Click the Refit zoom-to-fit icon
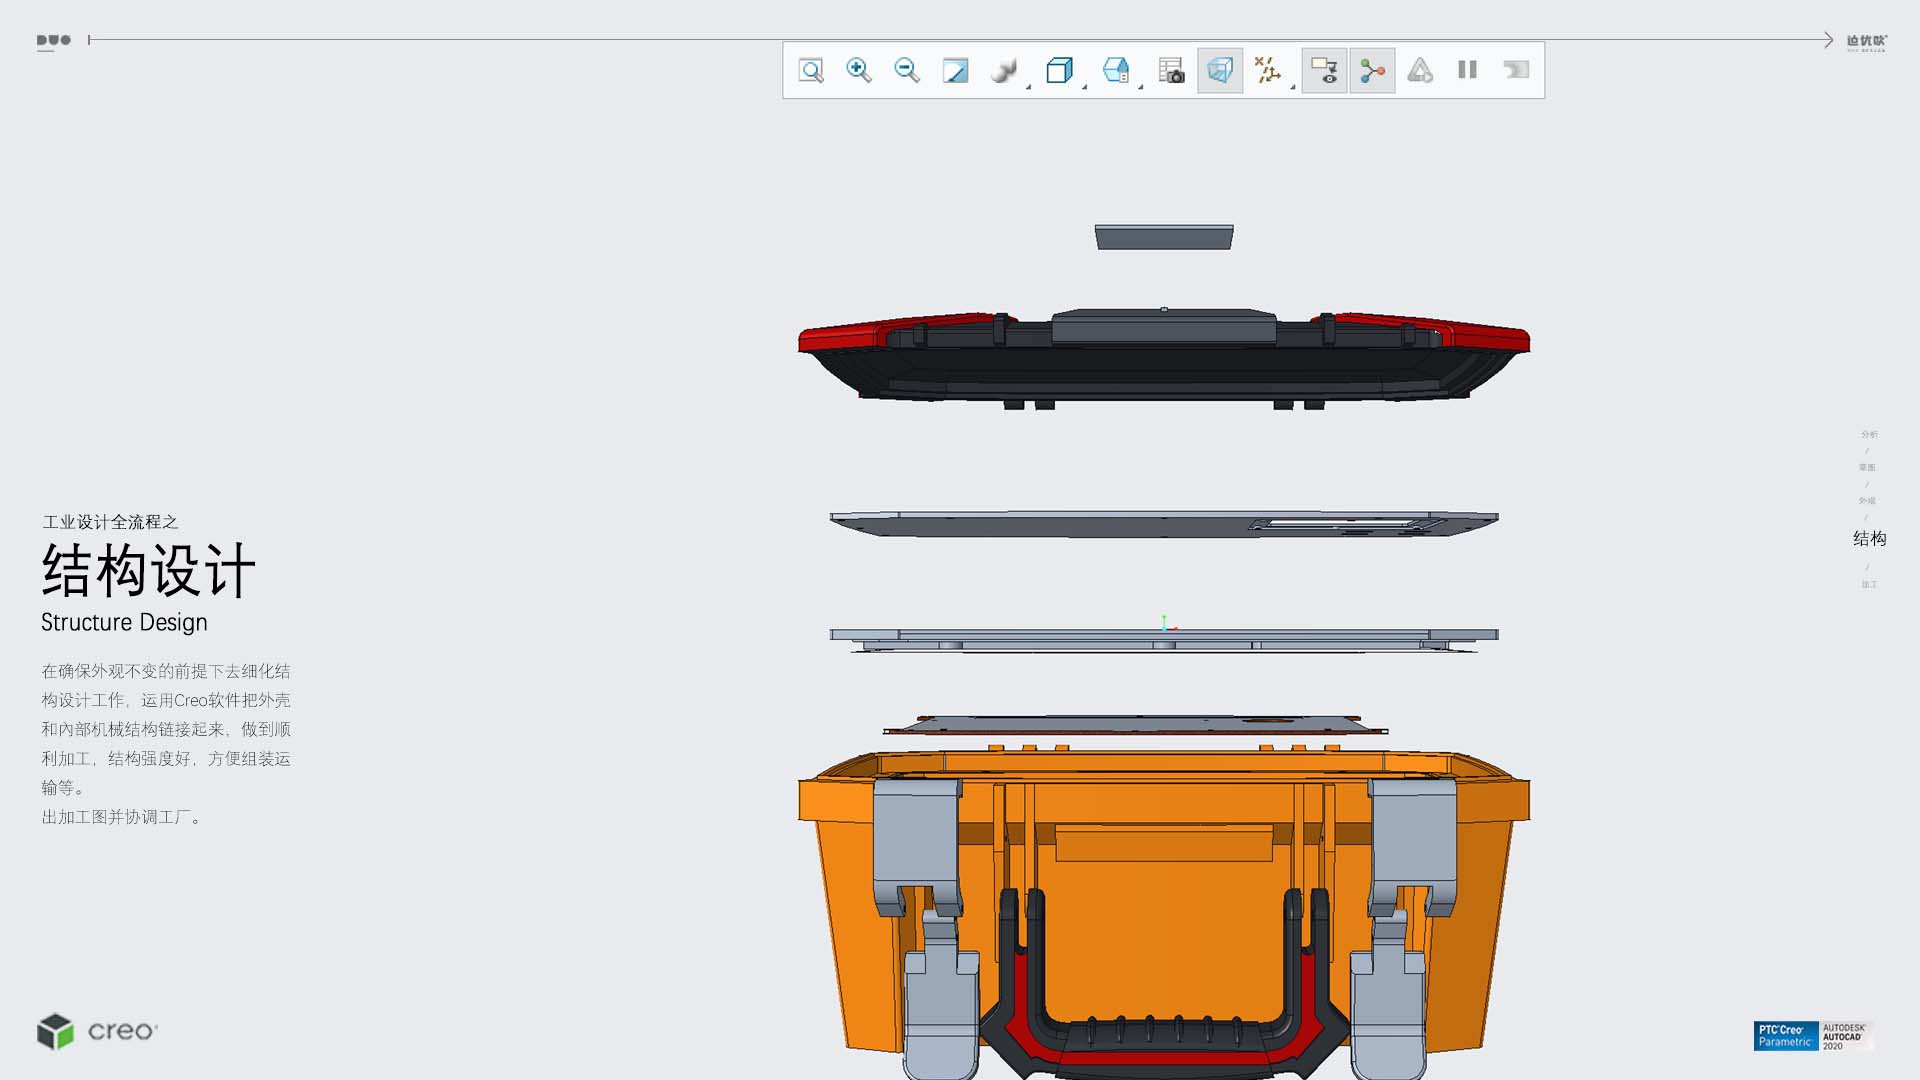Screen dimensions: 1920x1080 [x=811, y=70]
